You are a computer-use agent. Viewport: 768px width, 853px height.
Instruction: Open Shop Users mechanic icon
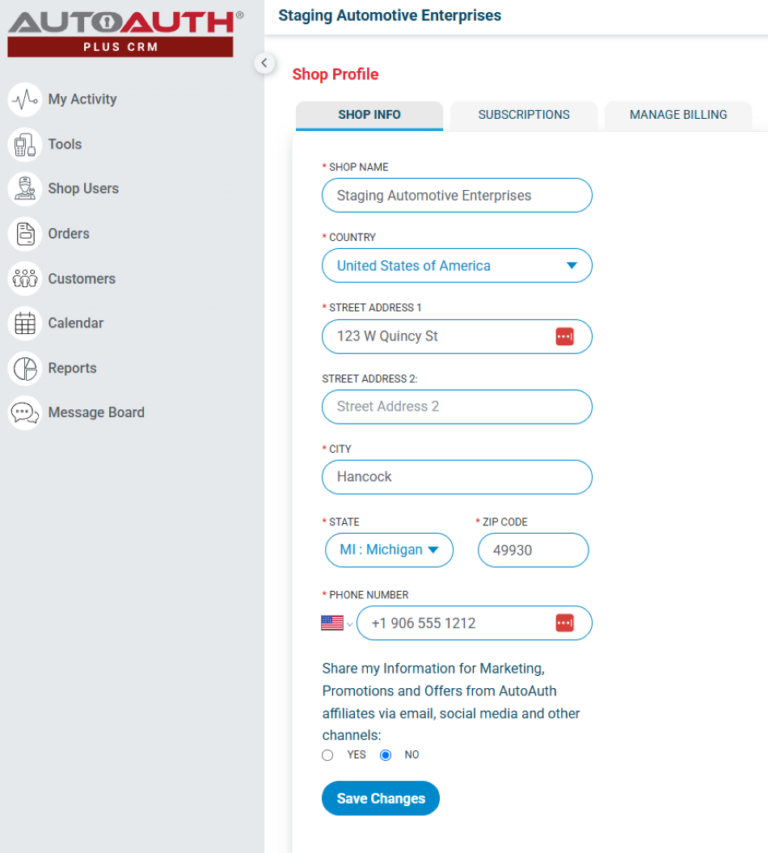[x=25, y=189]
